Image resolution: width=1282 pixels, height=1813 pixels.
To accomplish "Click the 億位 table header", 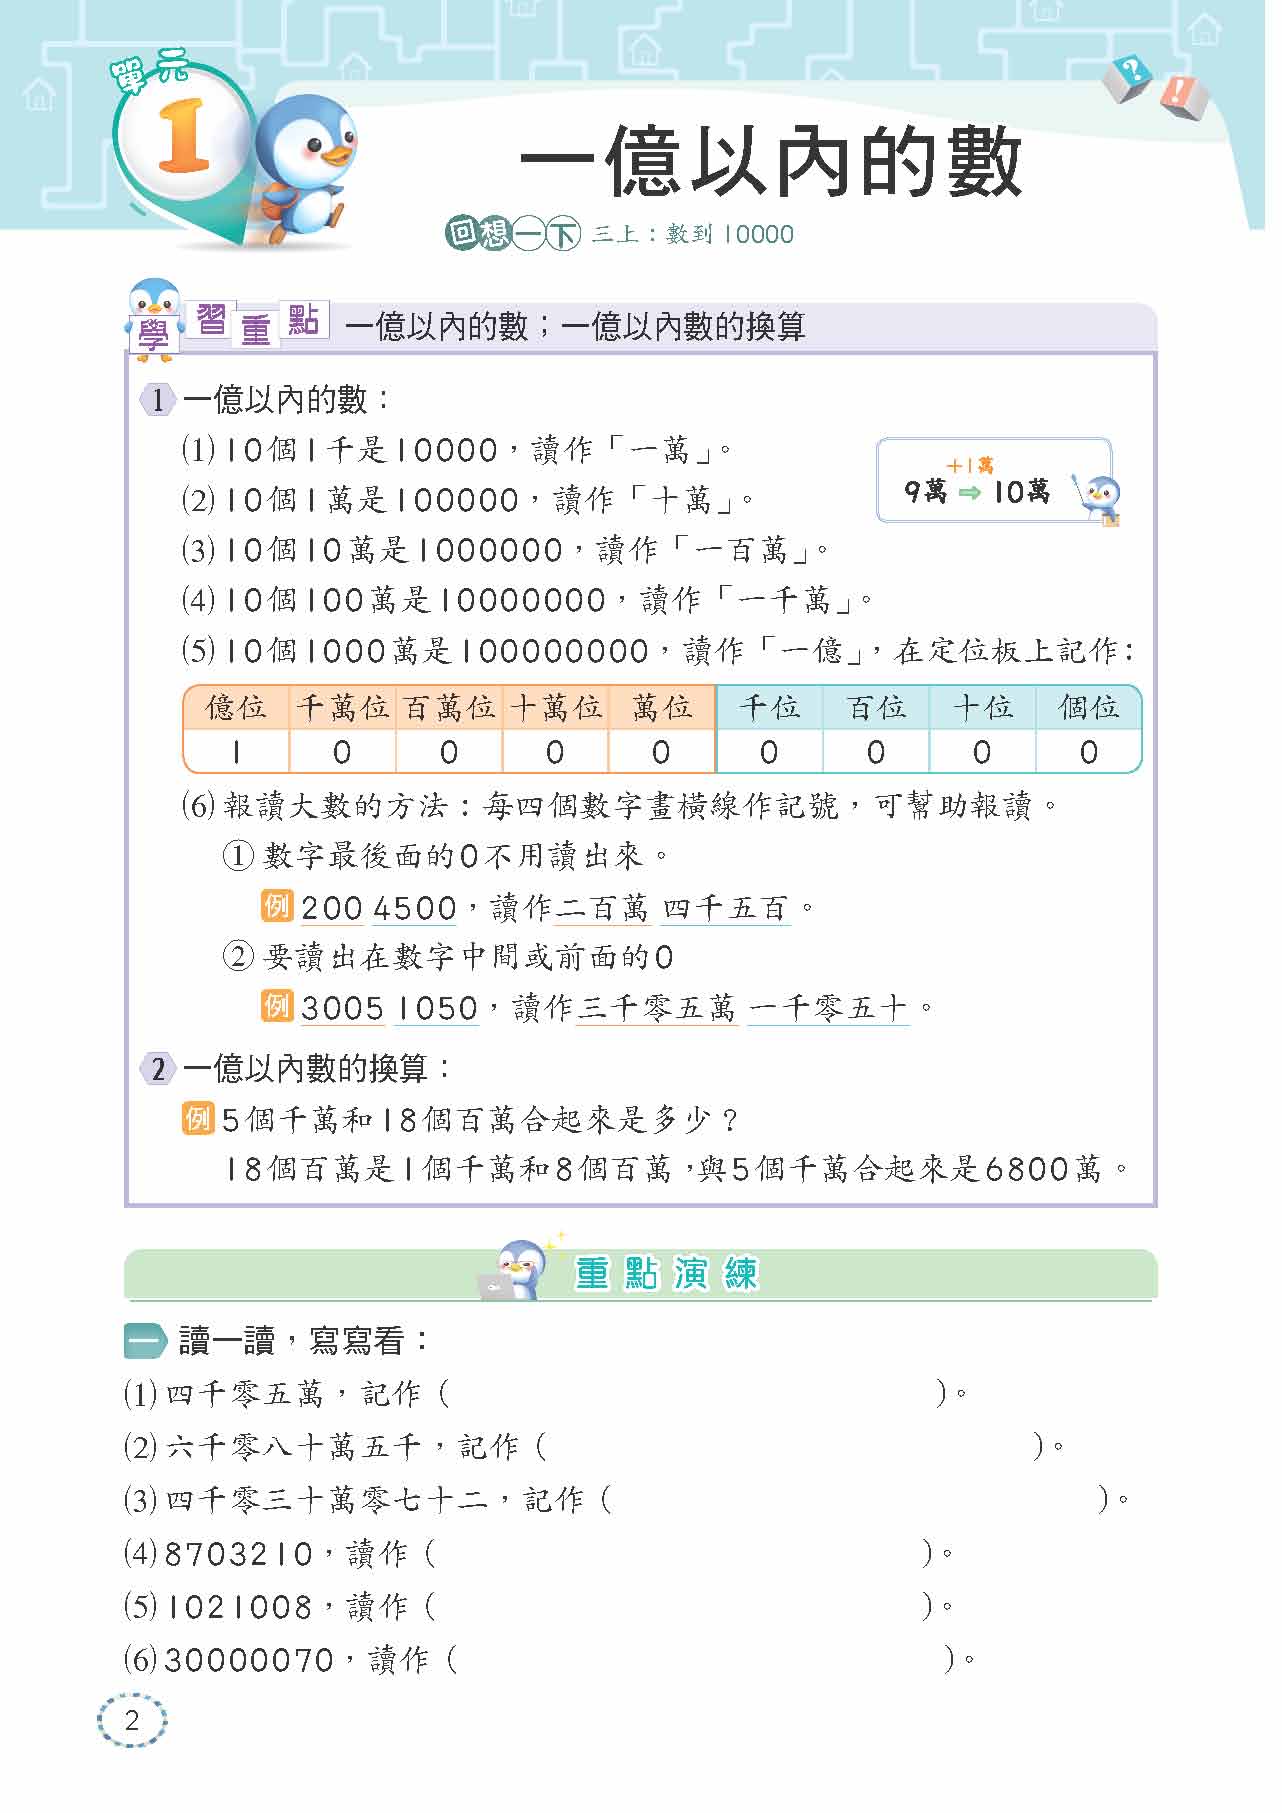I will coord(236,708).
